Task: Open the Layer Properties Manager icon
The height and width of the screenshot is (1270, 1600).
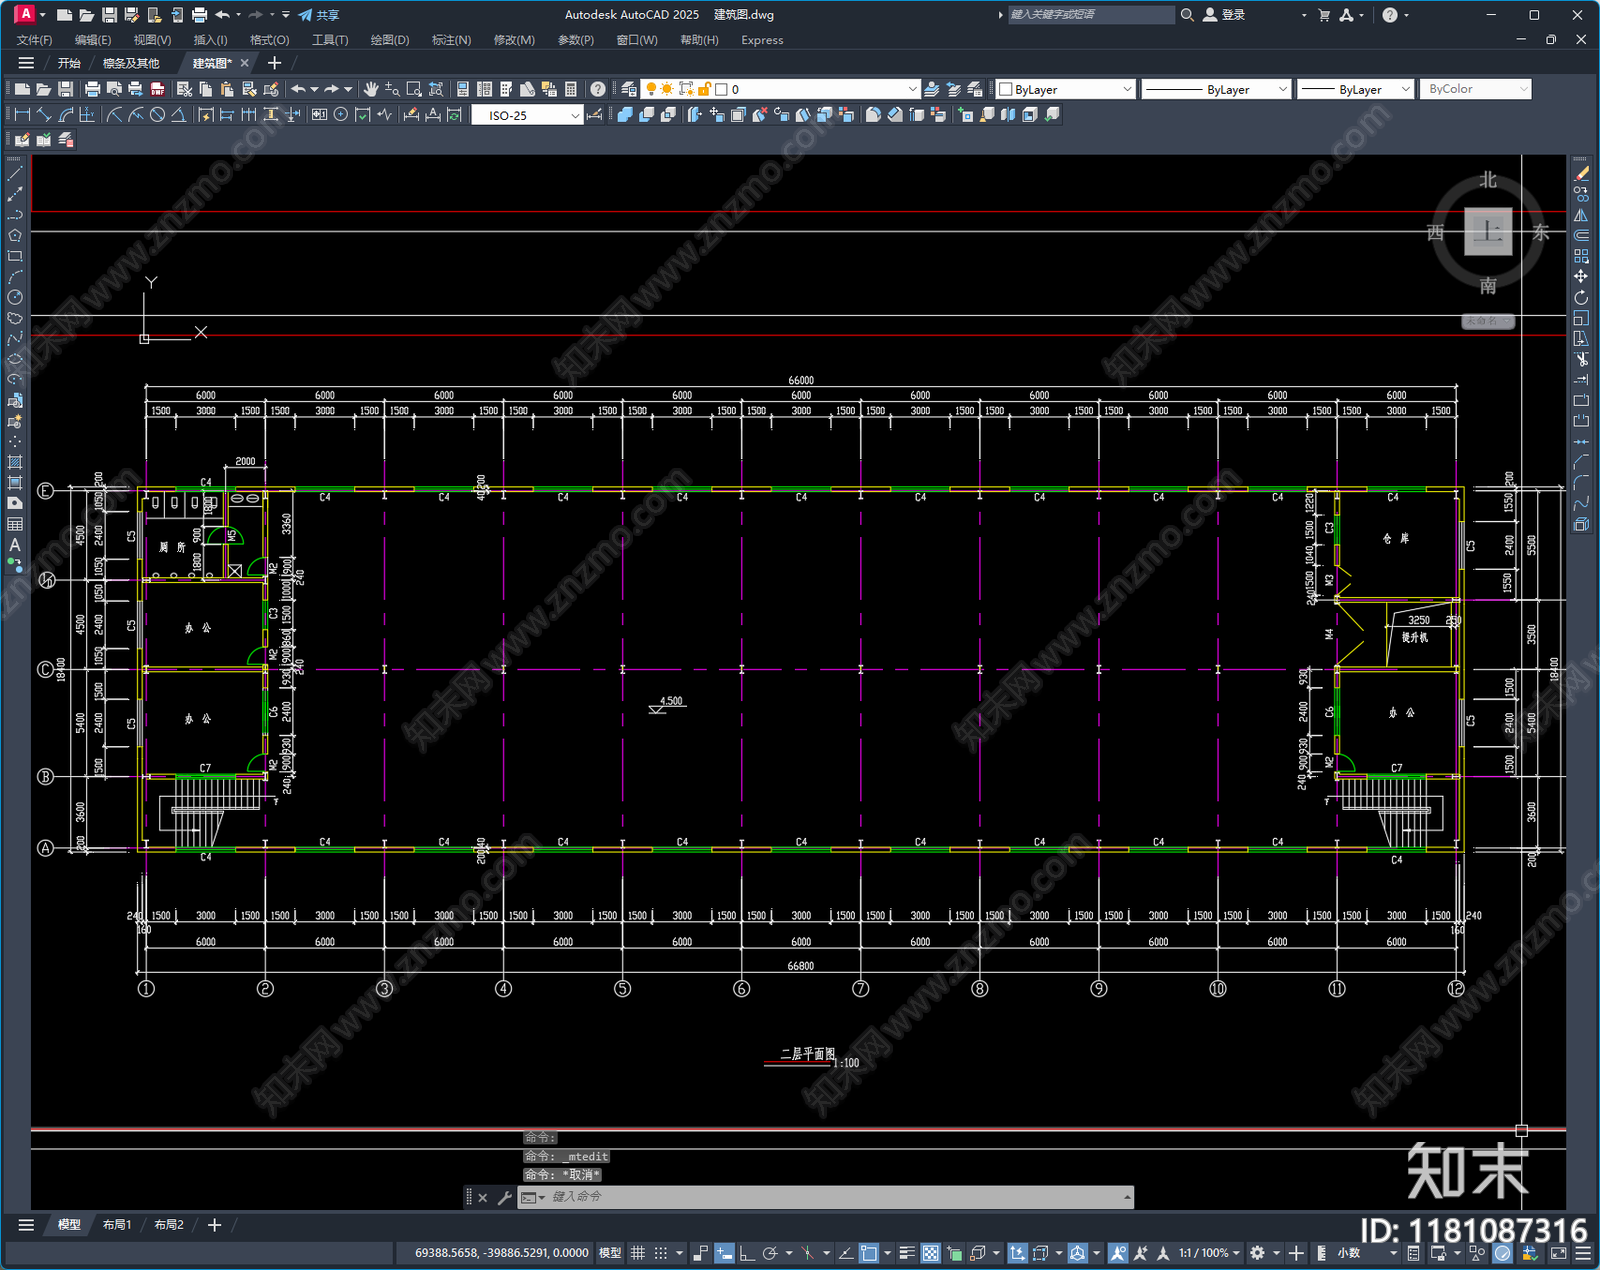Action: pyautogui.click(x=629, y=89)
